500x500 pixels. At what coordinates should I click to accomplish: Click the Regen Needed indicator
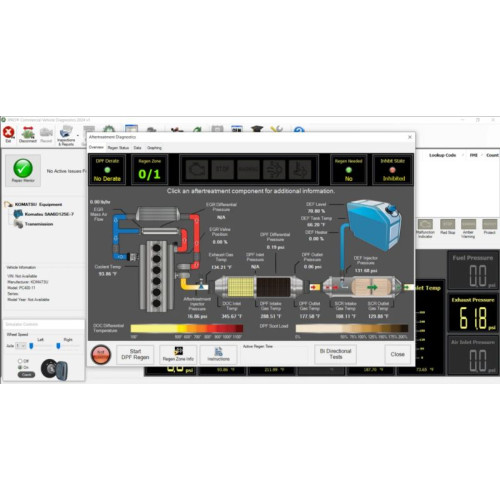click(349, 170)
